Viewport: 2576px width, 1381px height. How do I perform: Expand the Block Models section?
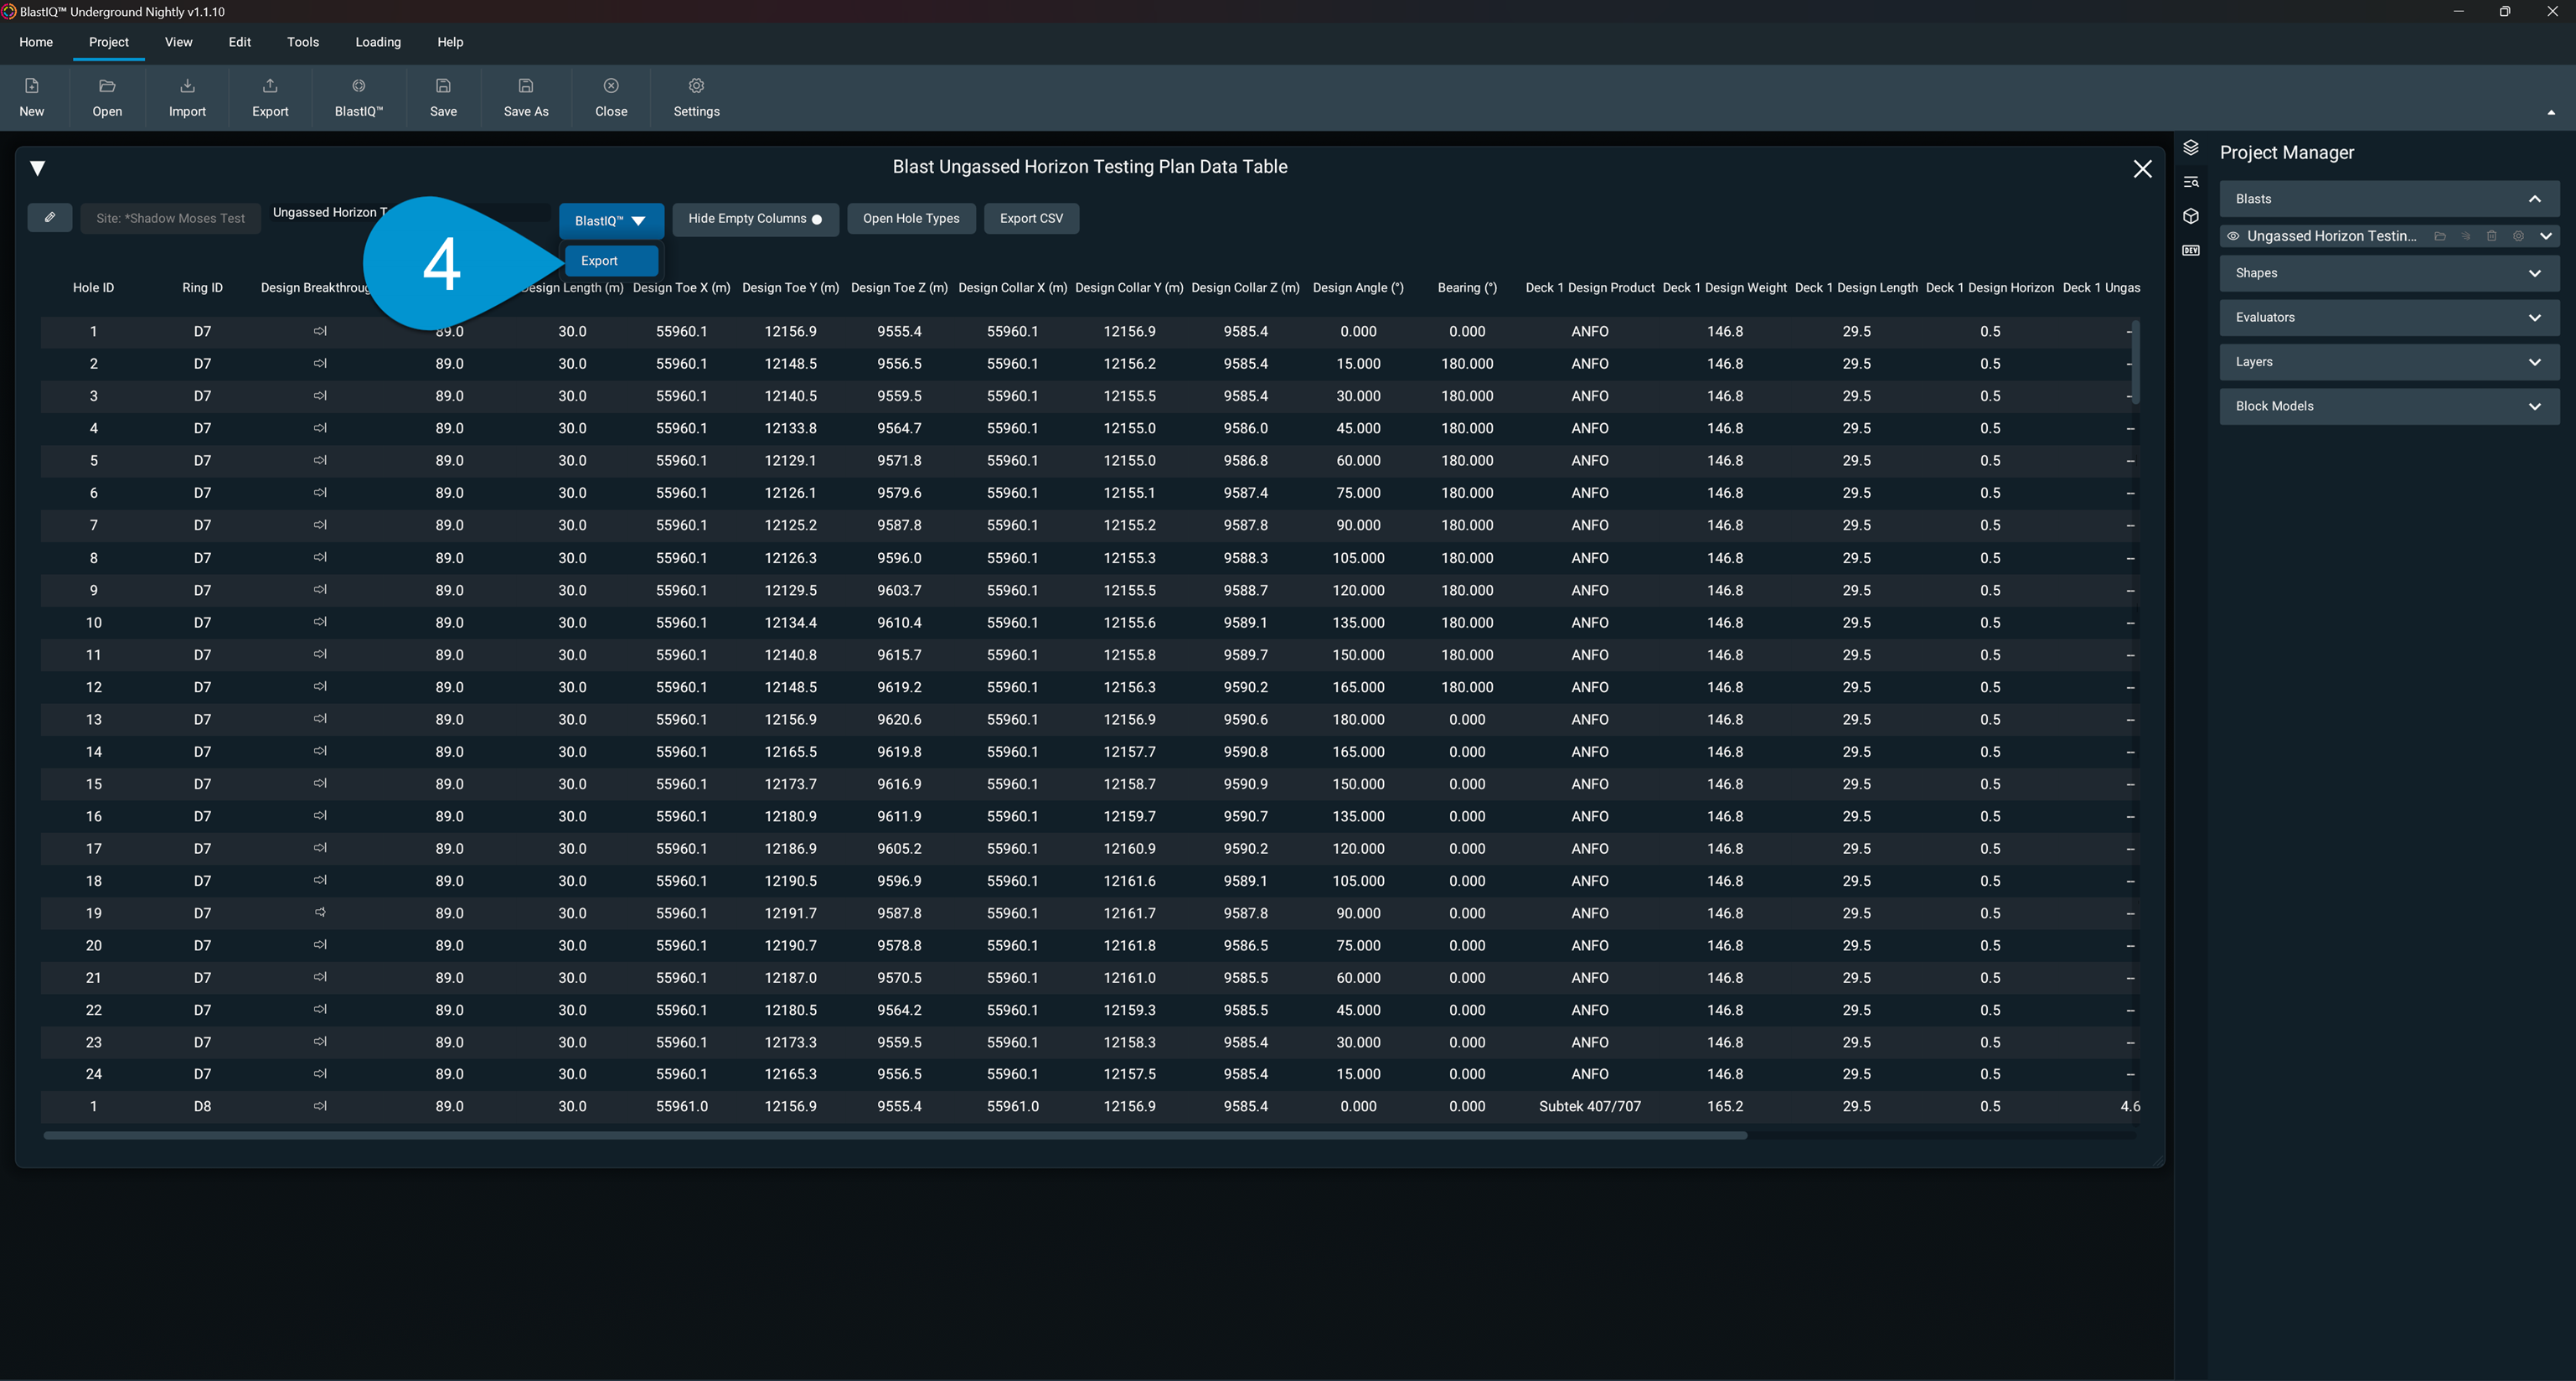pos(2535,406)
